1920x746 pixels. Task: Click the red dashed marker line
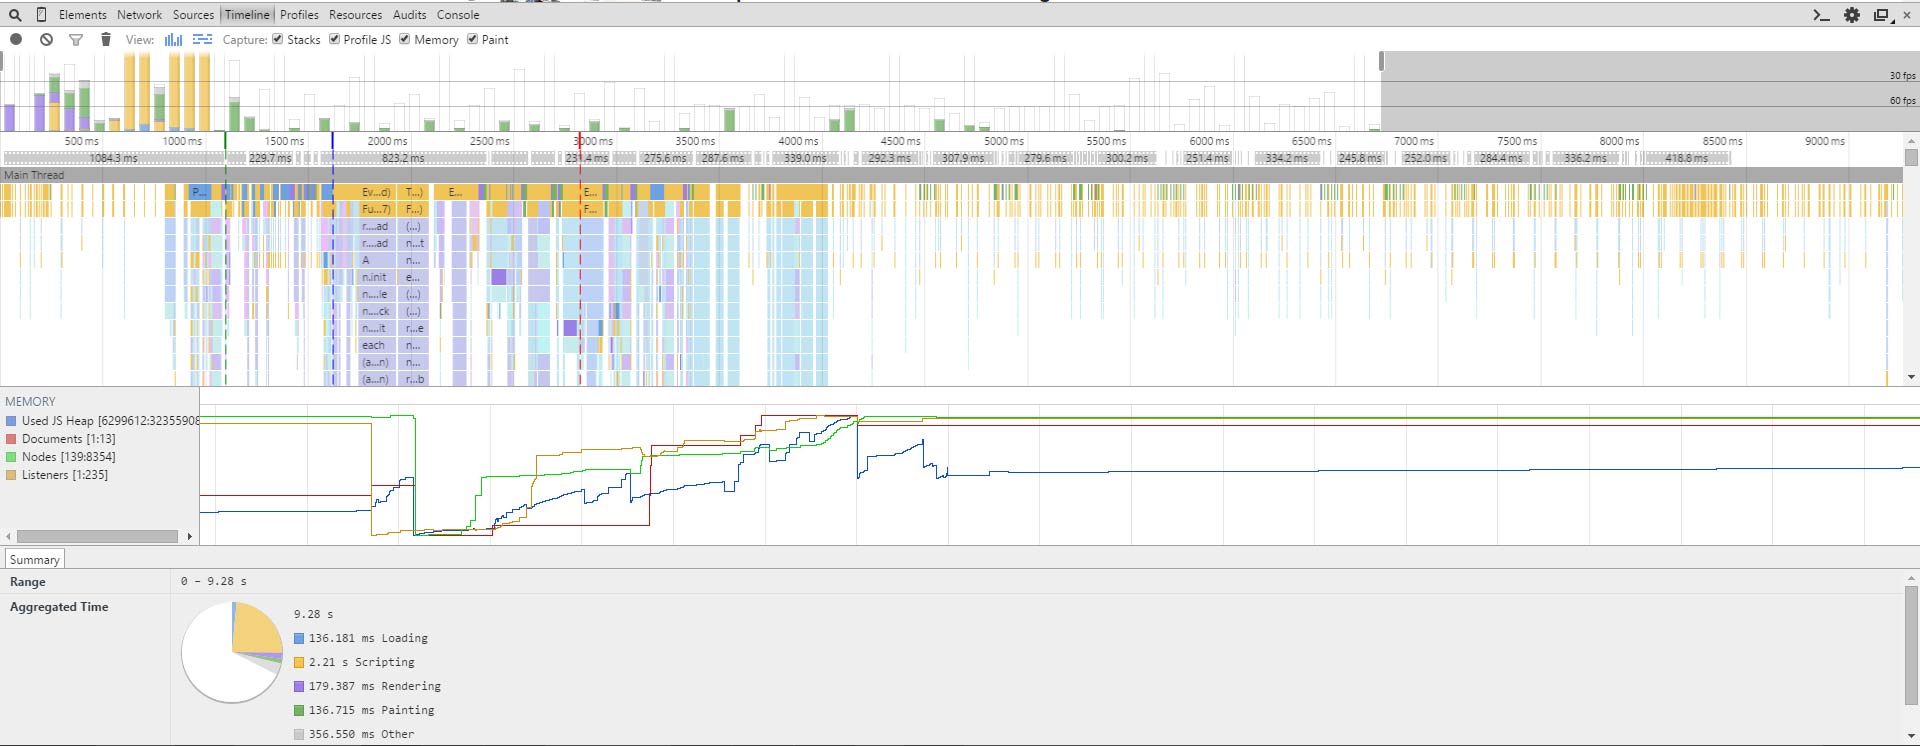580,260
